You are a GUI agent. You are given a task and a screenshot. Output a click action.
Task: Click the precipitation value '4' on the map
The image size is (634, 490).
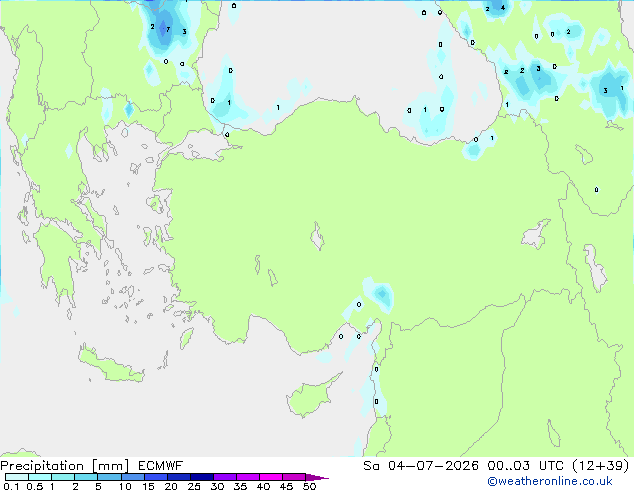pos(503,8)
